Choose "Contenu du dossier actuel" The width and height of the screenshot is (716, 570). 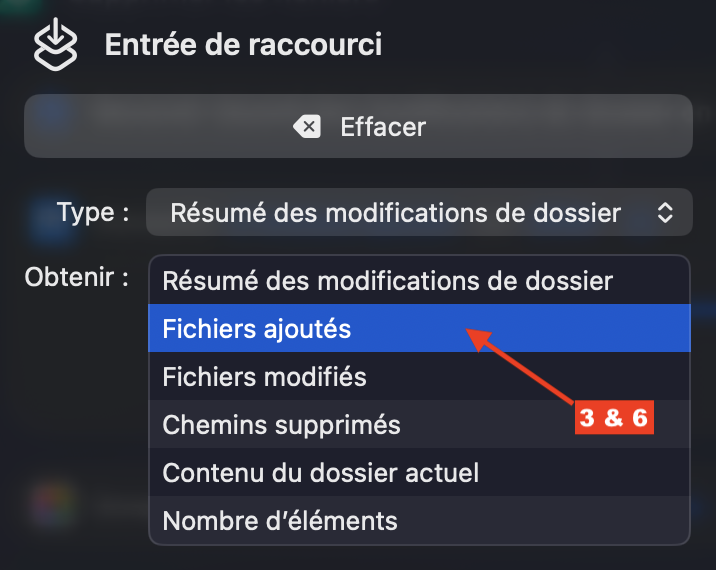[x=320, y=472]
